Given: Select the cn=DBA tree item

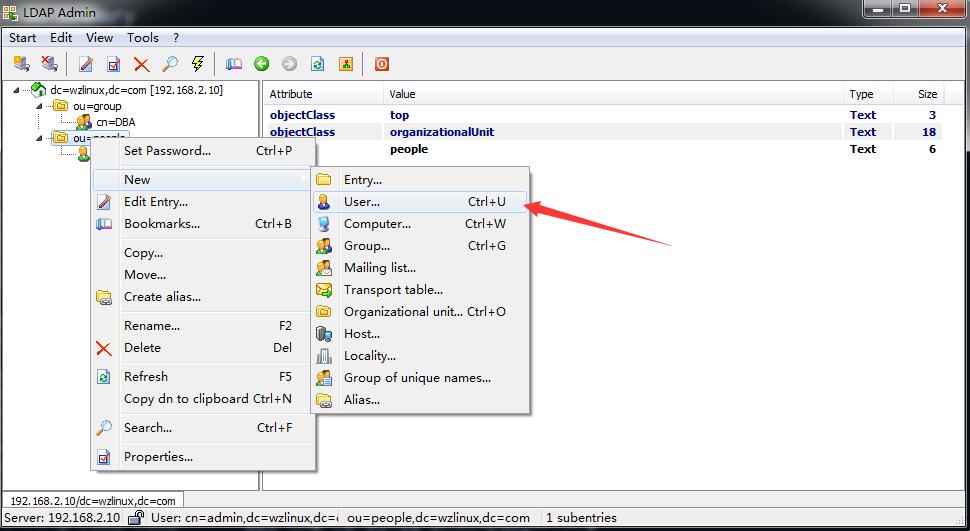Looking at the screenshot, I should click(x=116, y=123).
